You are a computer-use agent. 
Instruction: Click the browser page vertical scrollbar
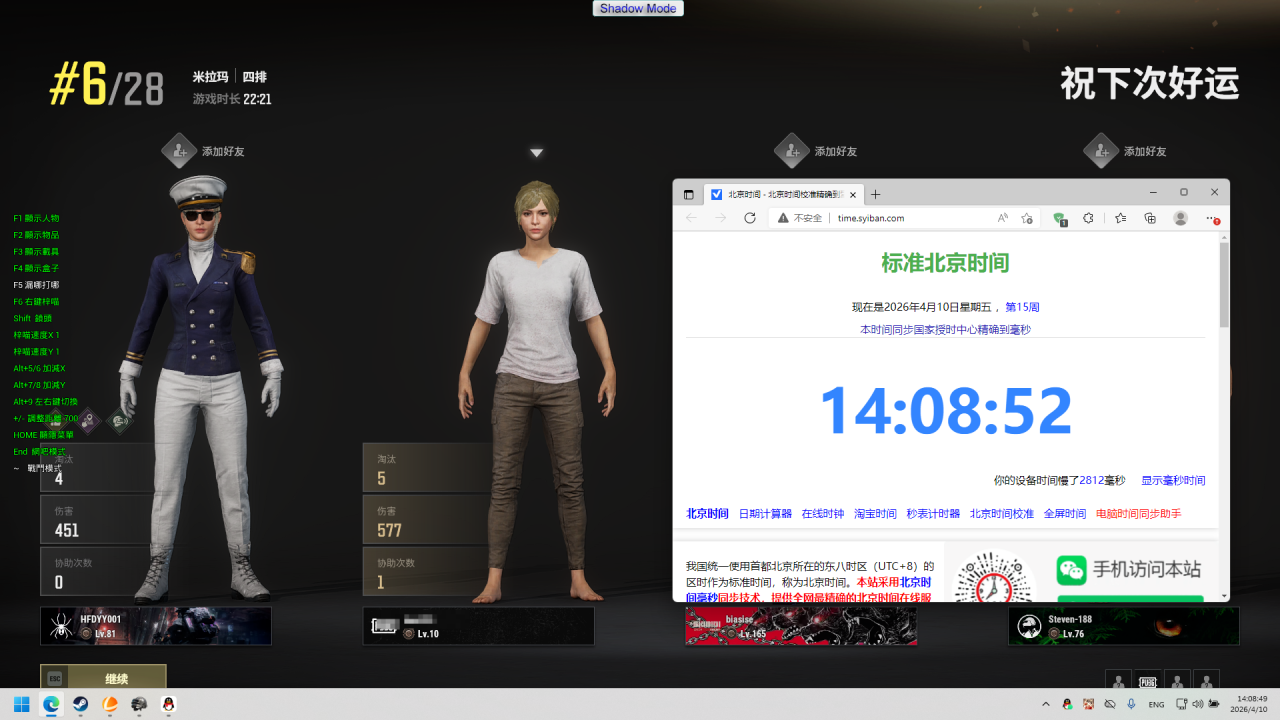point(1224,290)
